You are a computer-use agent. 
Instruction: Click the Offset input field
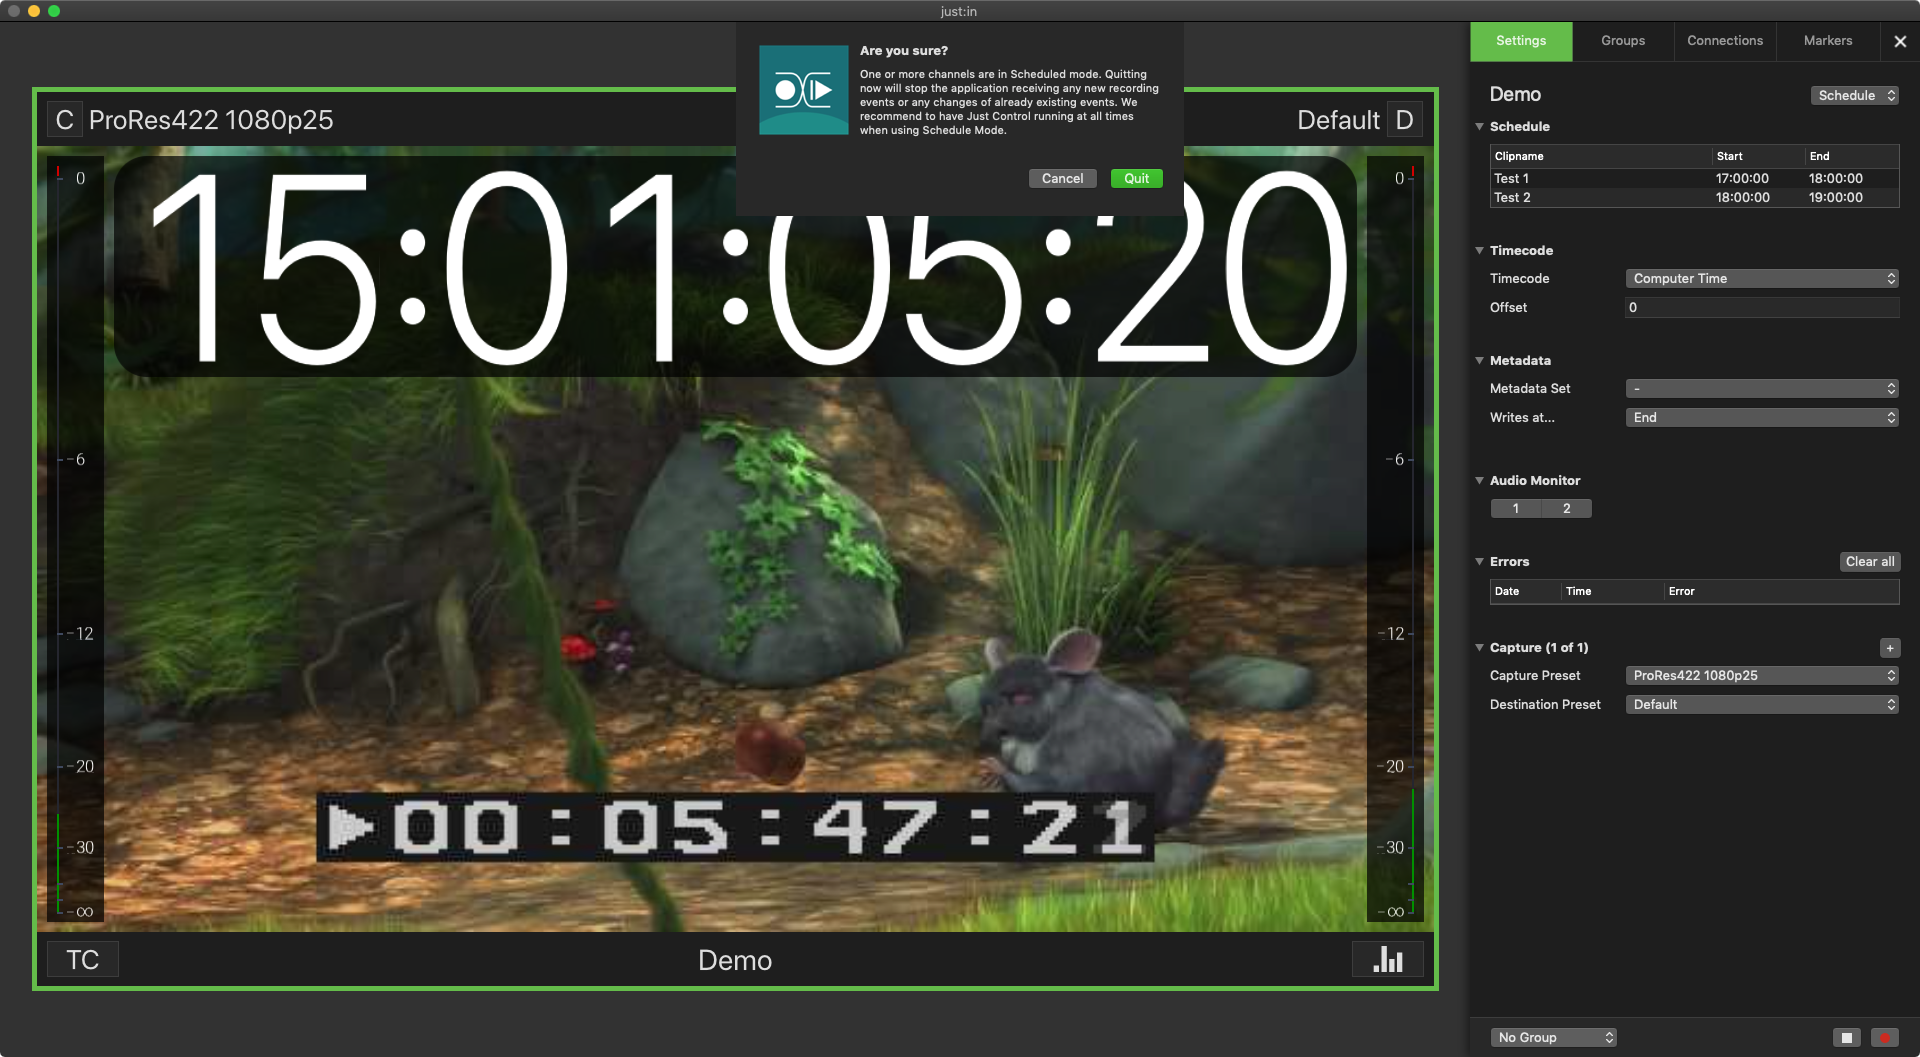click(1762, 307)
